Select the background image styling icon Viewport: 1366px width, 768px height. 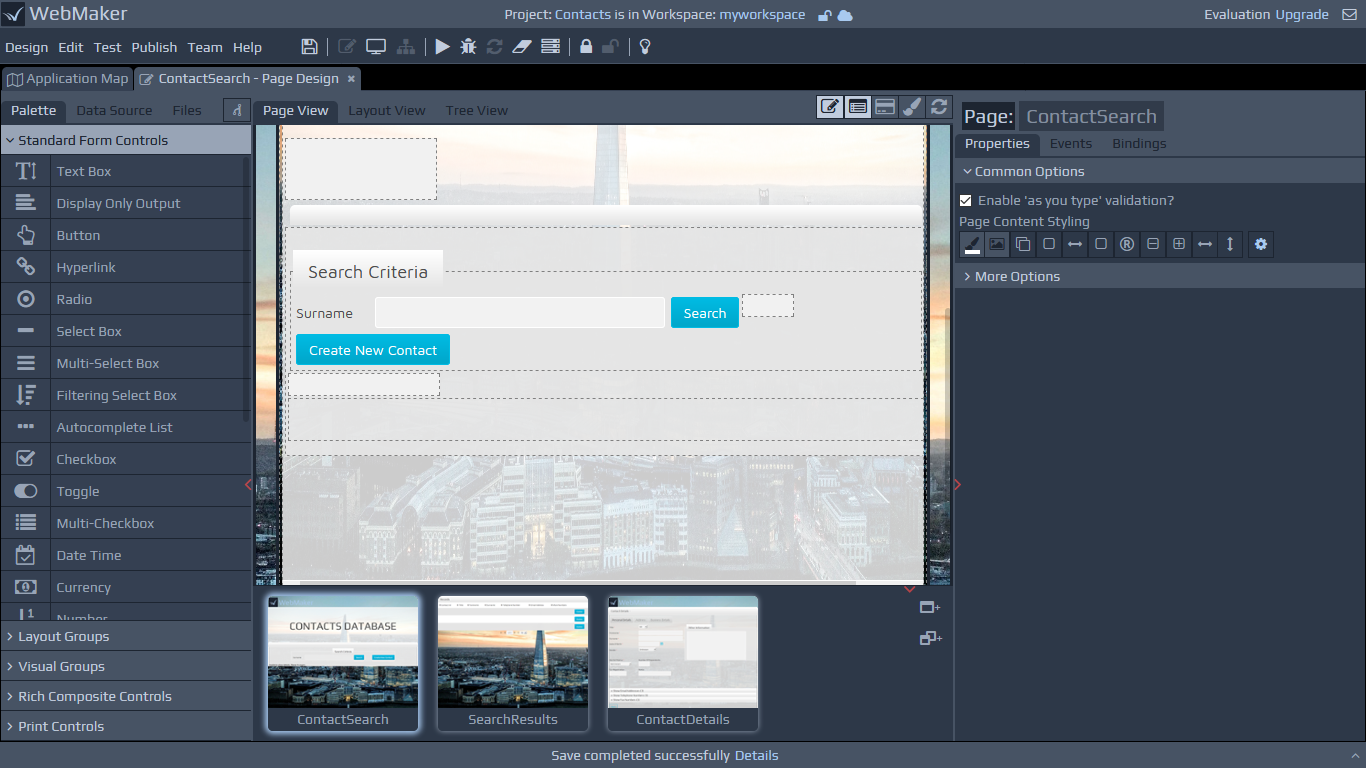[x=997, y=244]
